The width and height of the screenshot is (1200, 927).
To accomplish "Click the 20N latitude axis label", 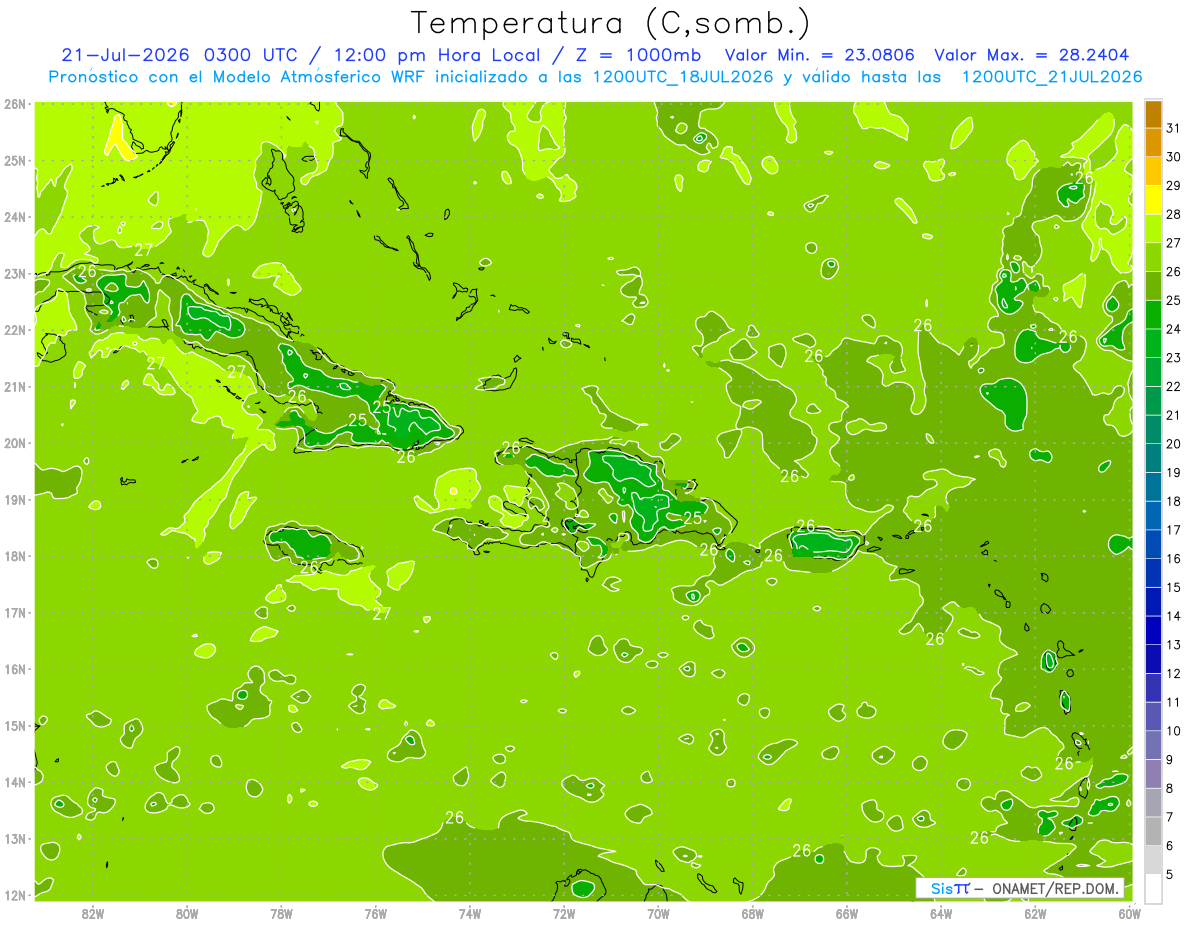I will pos(15,443).
